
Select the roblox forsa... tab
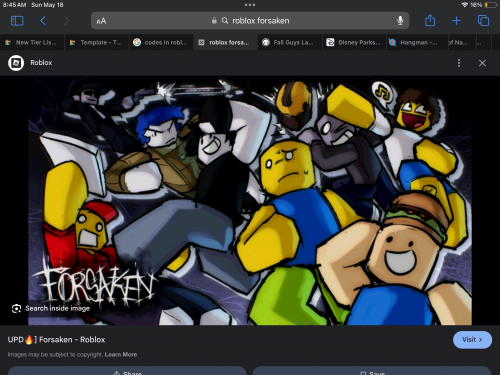click(226, 42)
